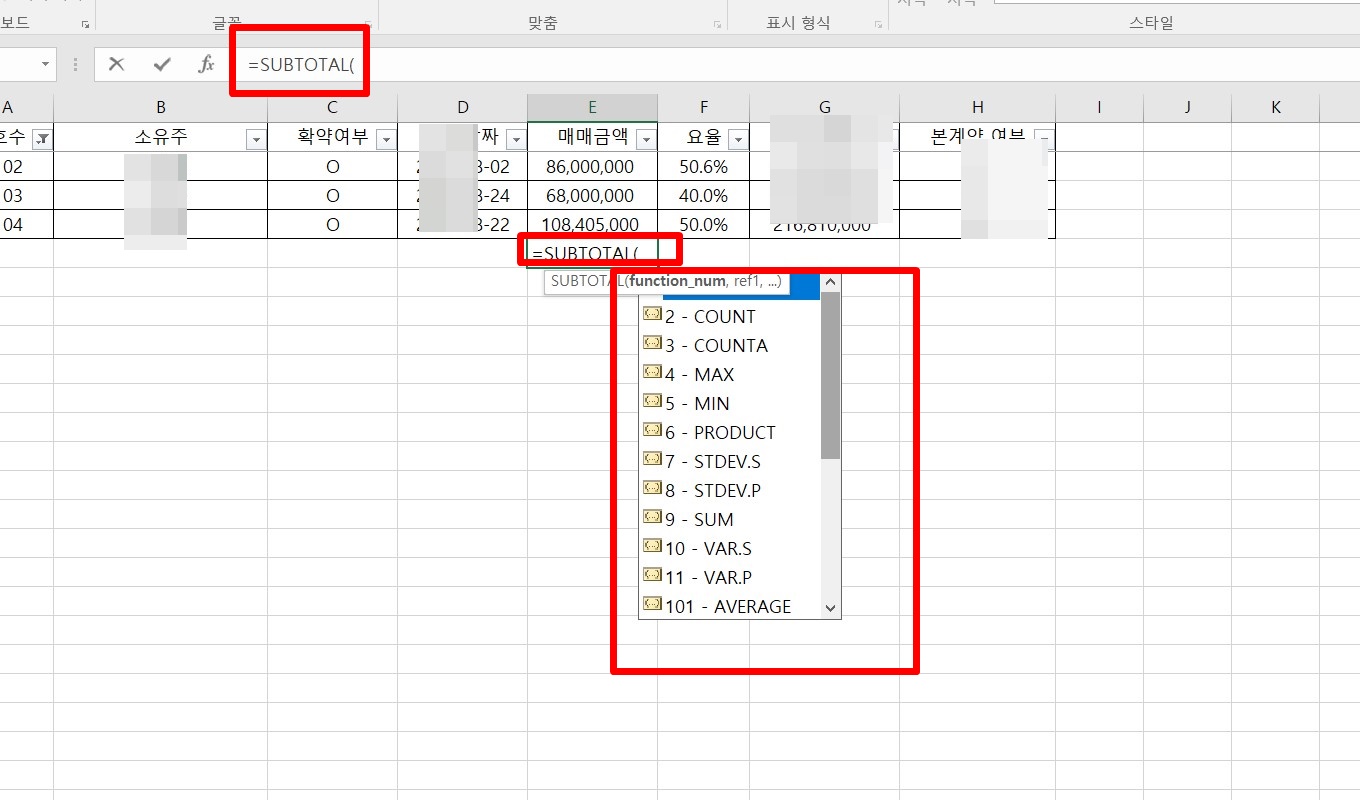
Task: Select 4 - MAX from the function list
Action: pyautogui.click(x=729, y=374)
